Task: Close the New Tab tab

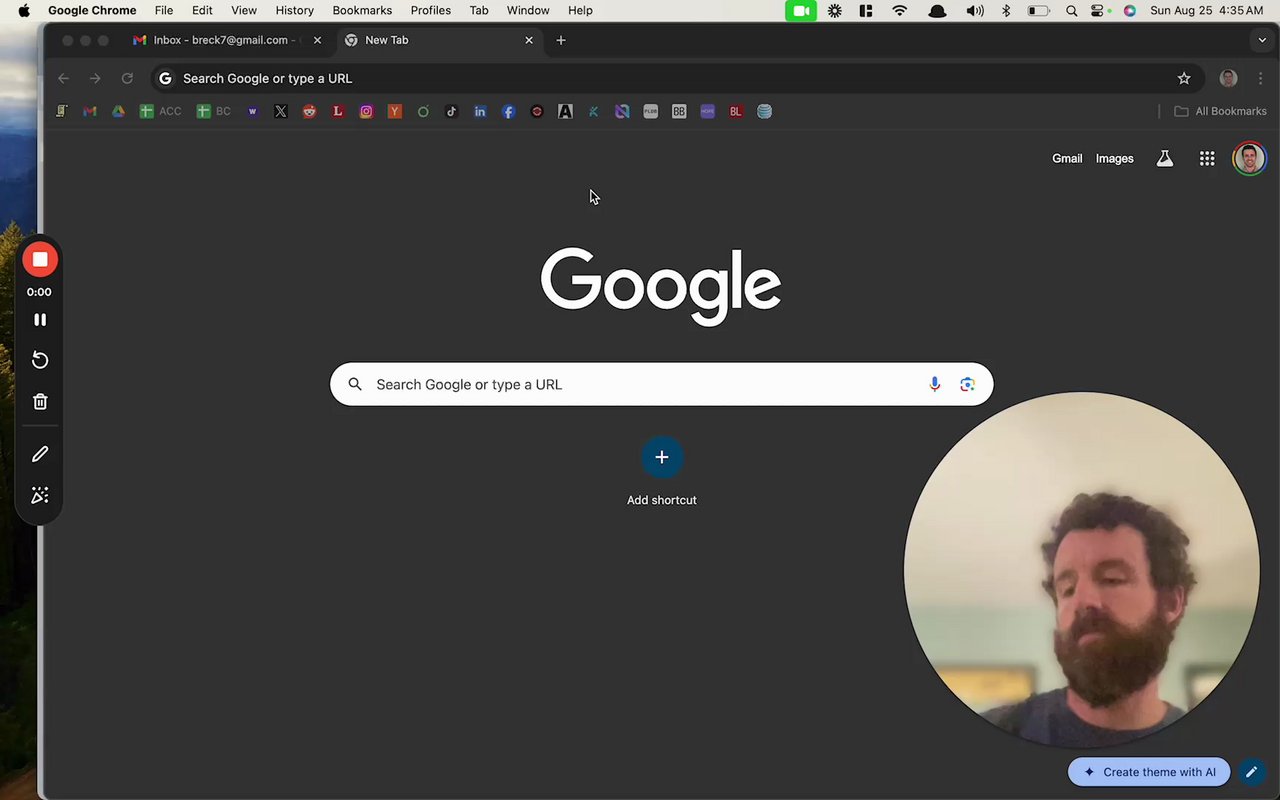Action: pos(529,40)
